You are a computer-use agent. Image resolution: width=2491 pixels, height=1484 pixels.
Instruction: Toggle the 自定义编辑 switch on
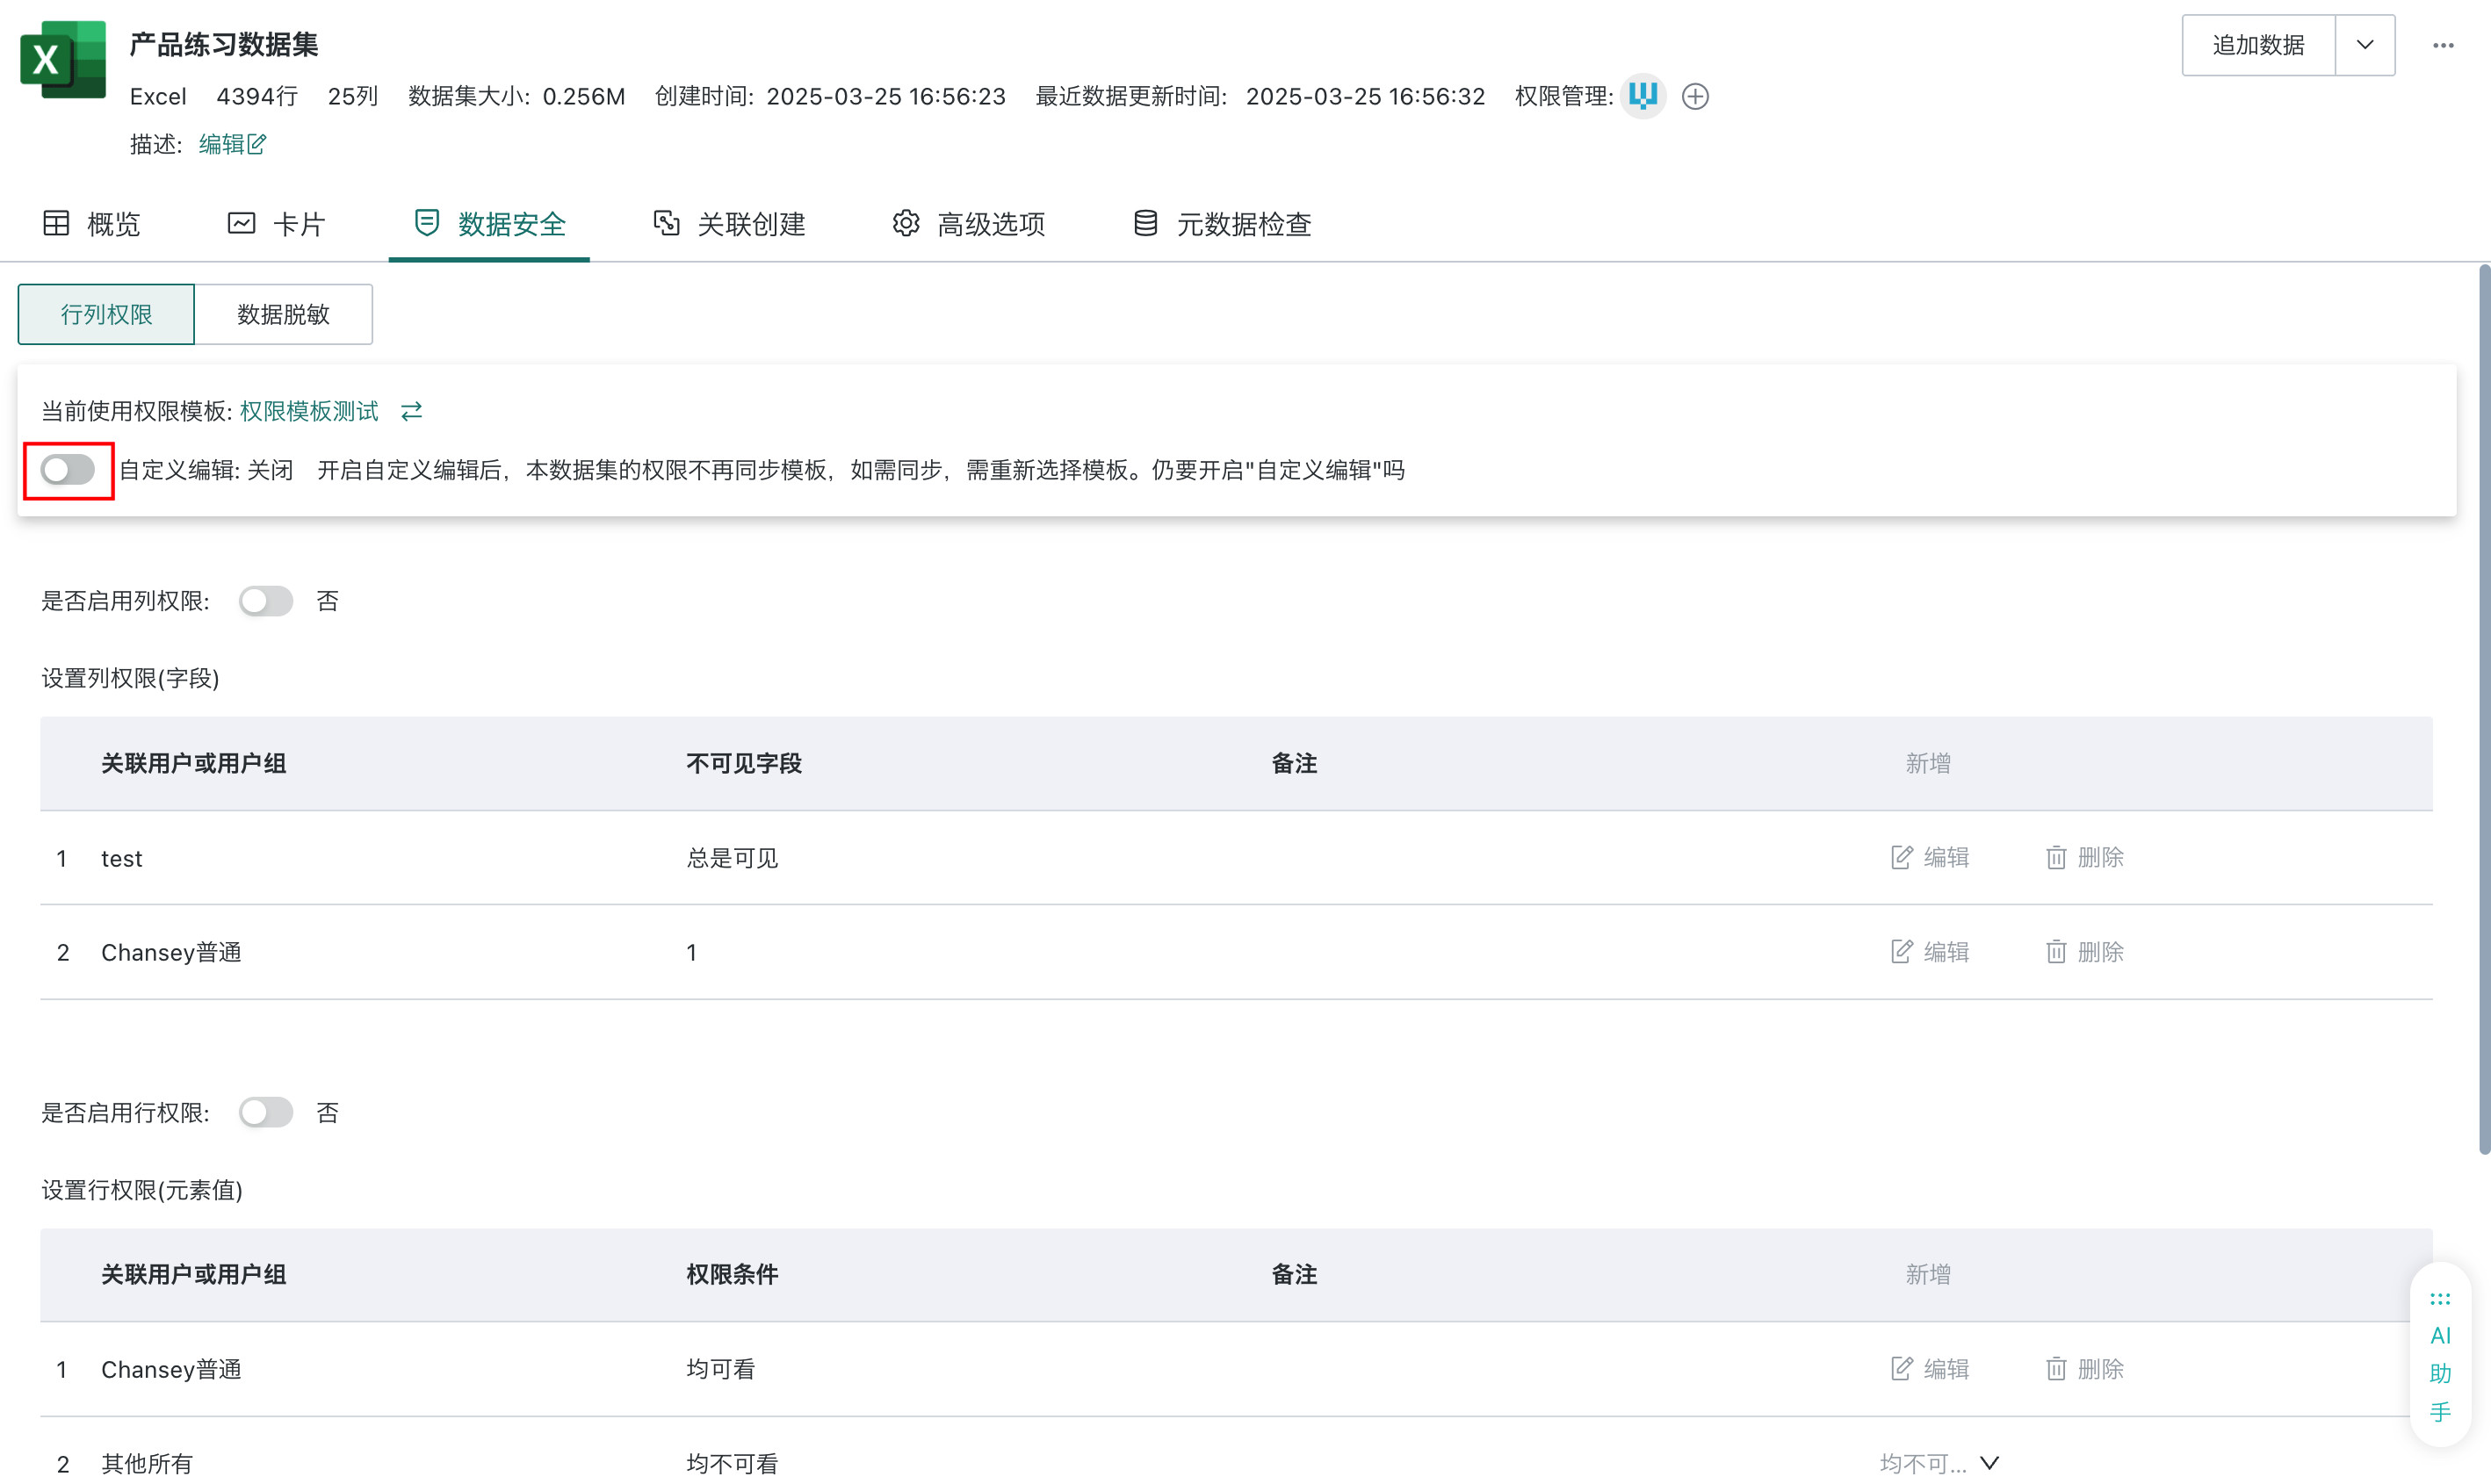coord(68,470)
